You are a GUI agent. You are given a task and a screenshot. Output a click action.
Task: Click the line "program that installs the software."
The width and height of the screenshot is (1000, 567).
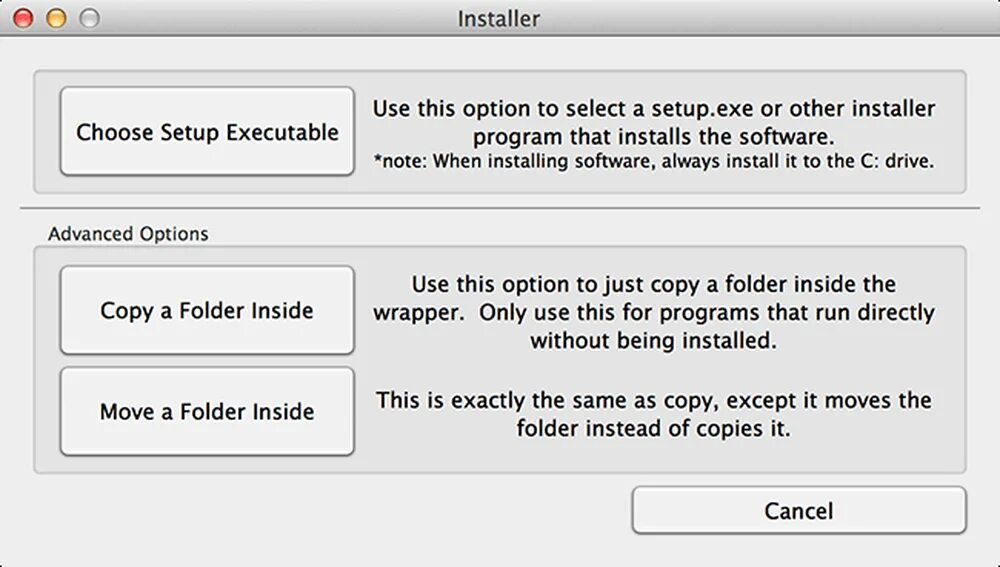(654, 135)
